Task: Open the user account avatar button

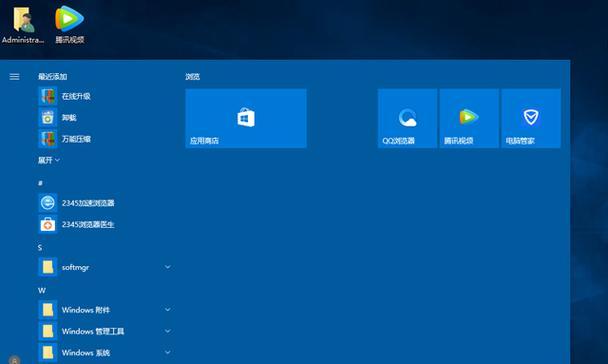Action: point(14,360)
